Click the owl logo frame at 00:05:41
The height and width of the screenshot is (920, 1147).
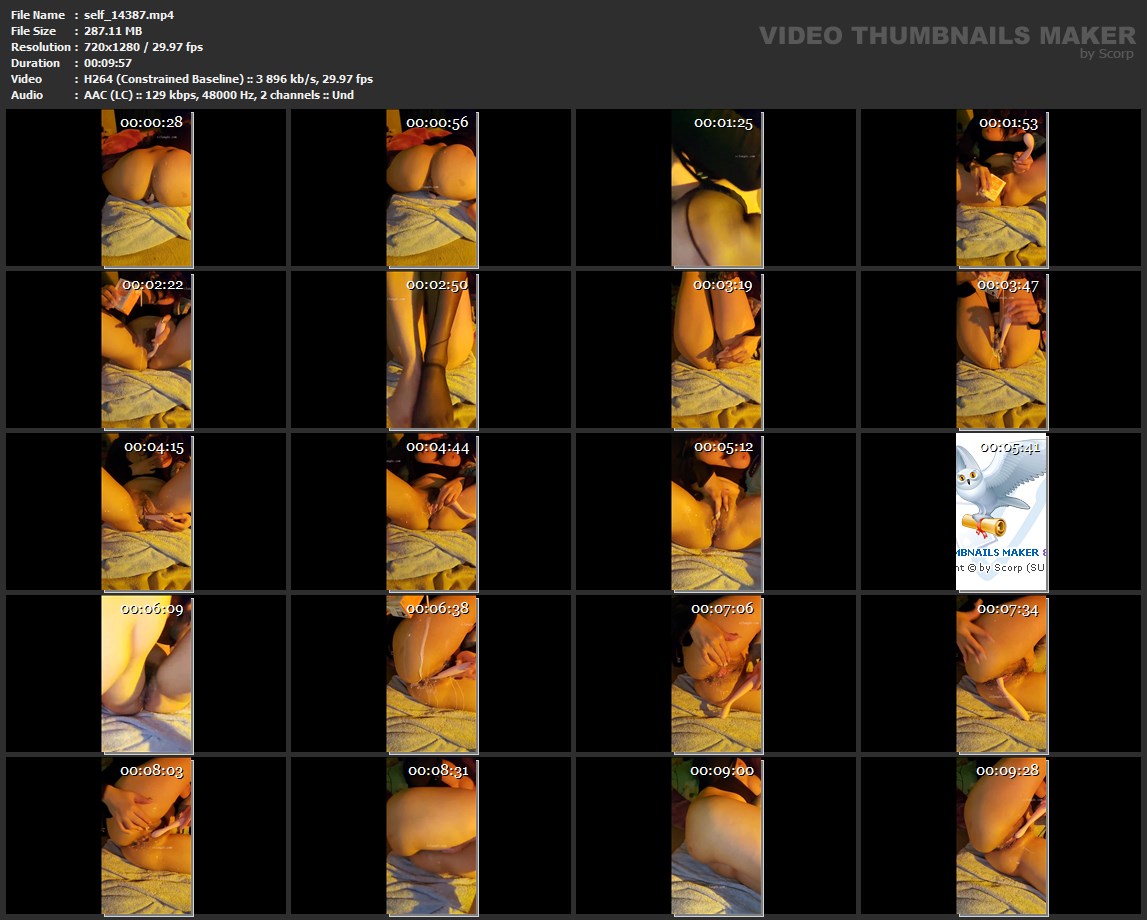pyautogui.click(x=1001, y=512)
